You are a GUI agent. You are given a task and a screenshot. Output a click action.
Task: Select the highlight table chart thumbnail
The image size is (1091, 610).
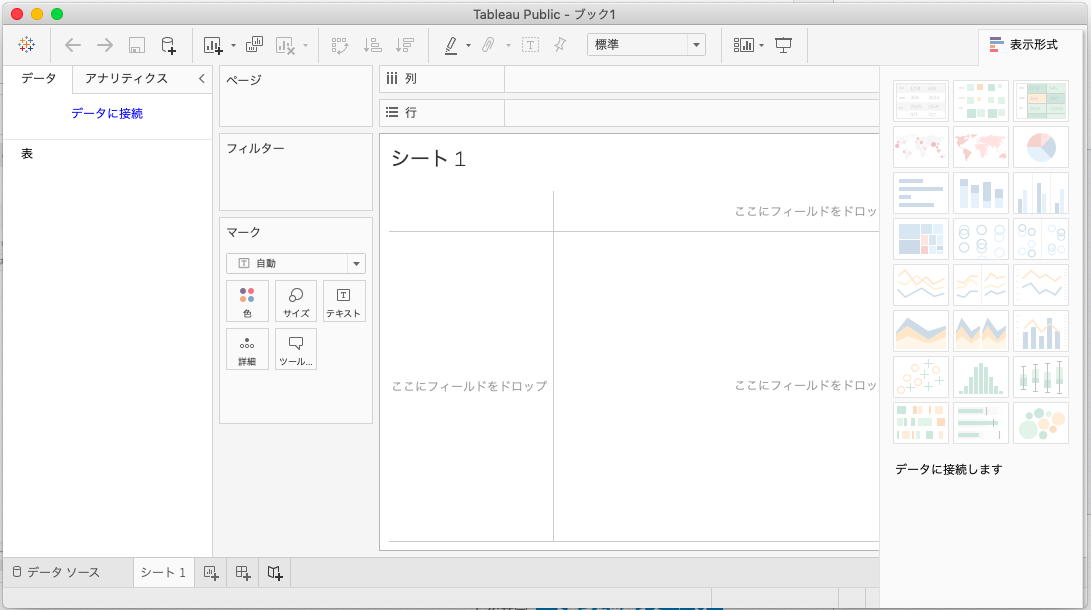tap(1041, 101)
